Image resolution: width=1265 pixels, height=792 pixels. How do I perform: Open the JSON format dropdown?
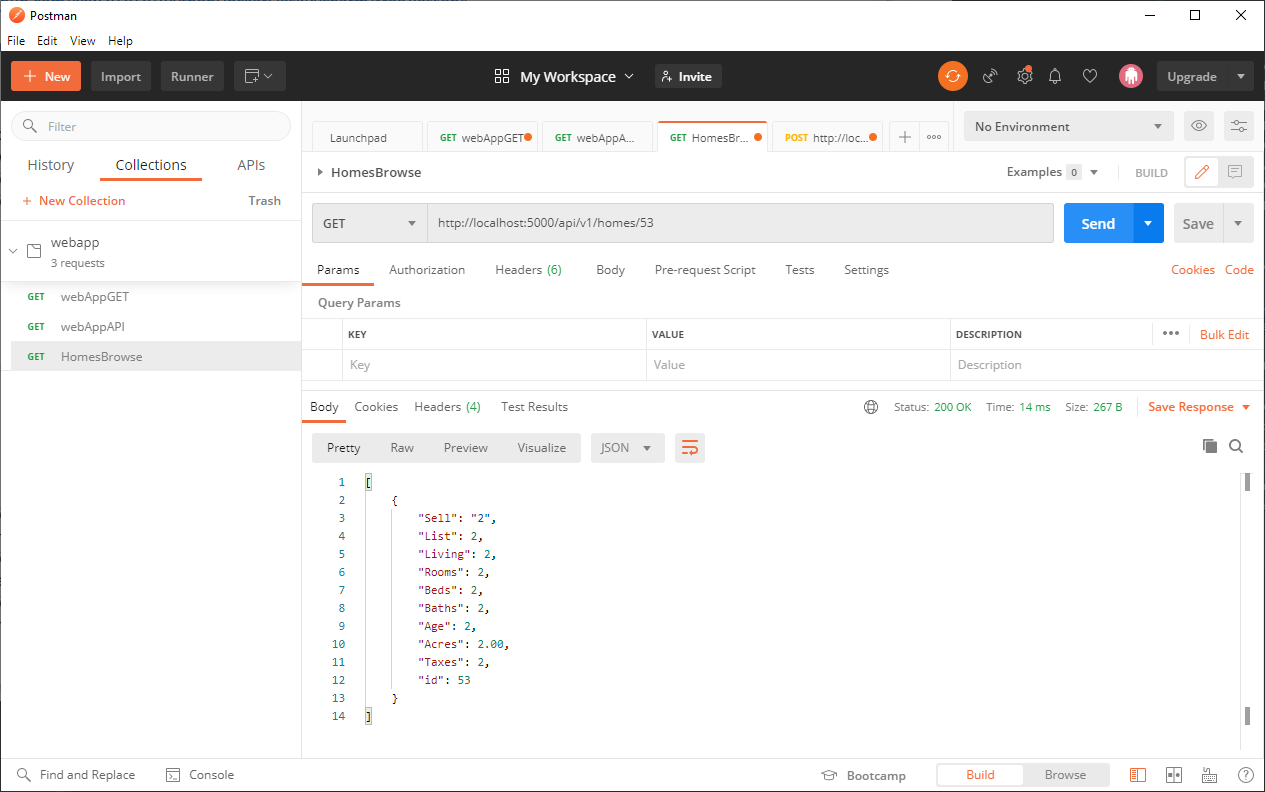click(x=627, y=448)
